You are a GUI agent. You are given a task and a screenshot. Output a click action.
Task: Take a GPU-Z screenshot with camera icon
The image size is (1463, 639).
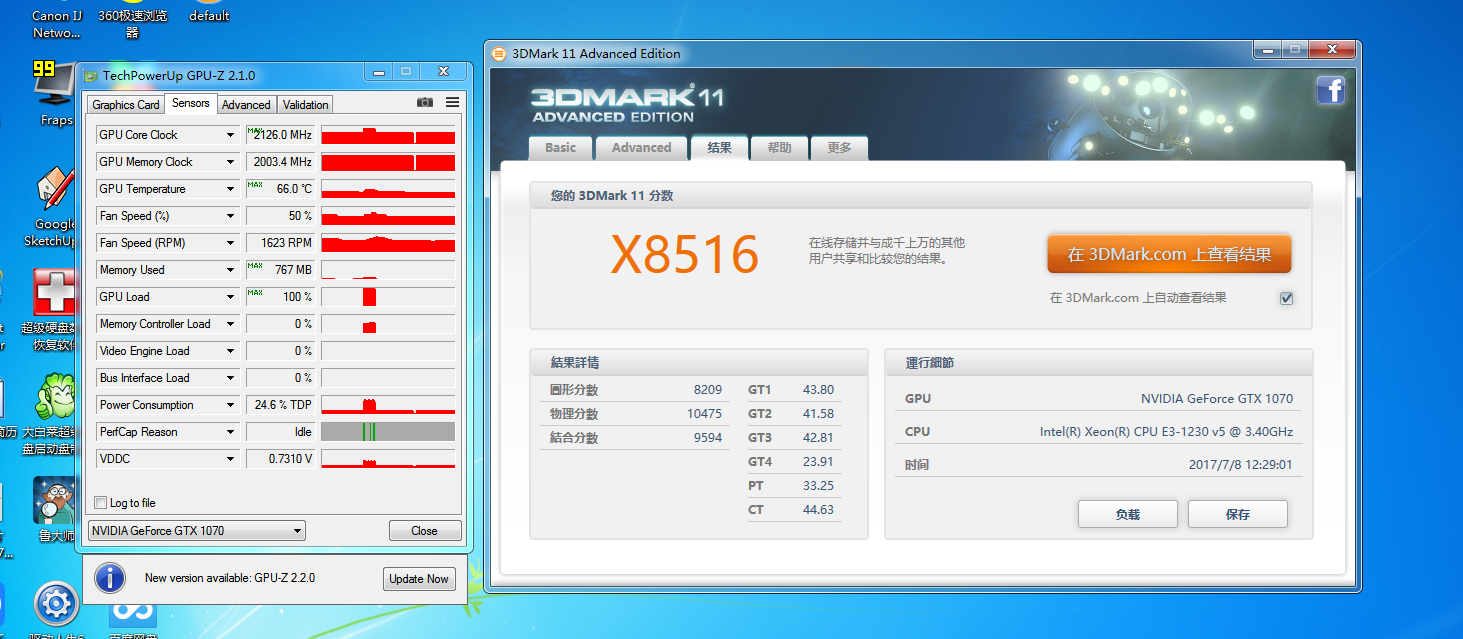click(x=425, y=103)
